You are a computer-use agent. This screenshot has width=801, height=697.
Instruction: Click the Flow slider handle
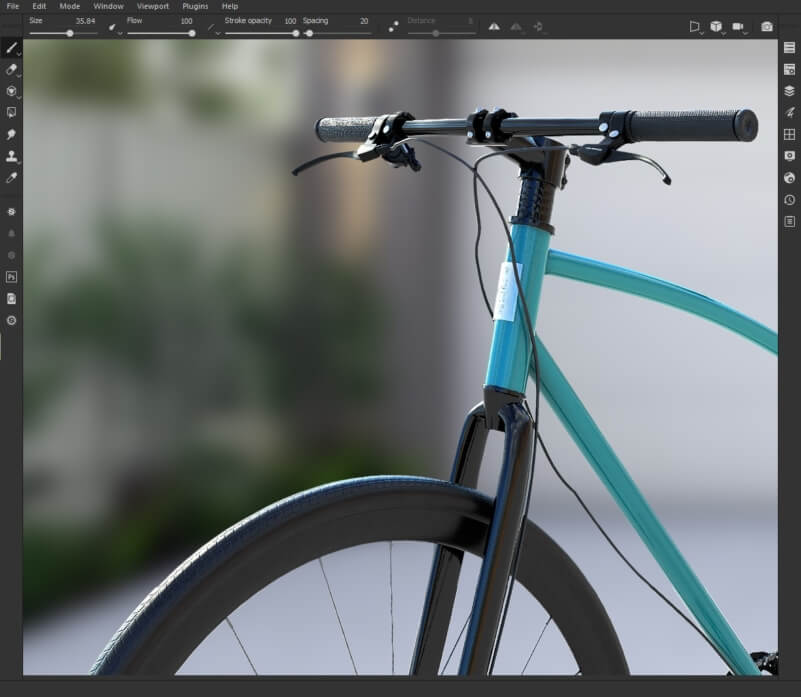click(191, 33)
